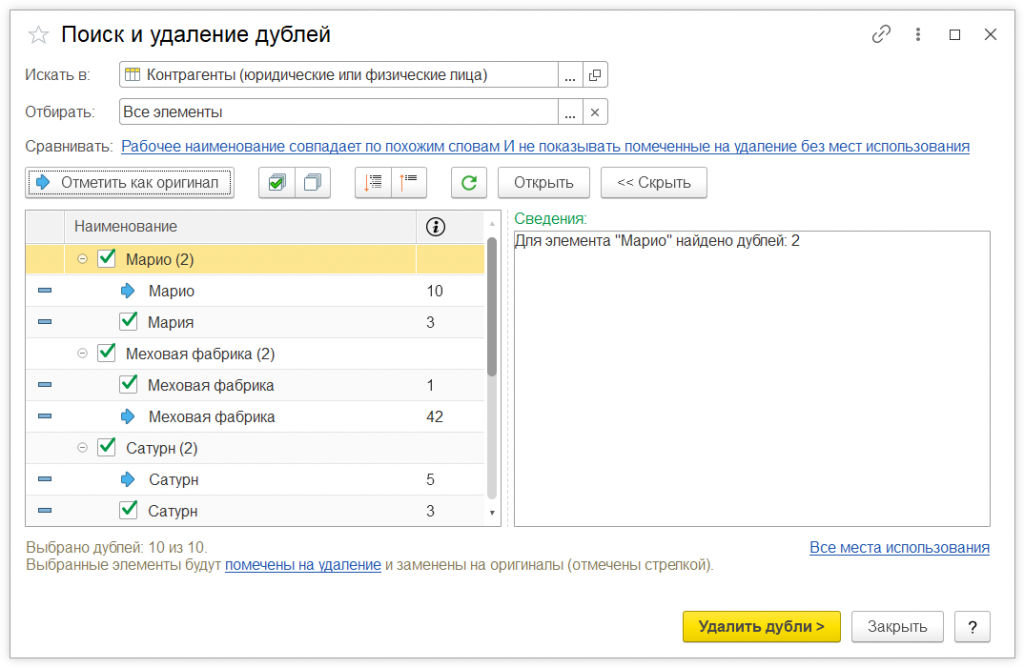Click the get link chain icon
This screenshot has width=1024, height=668.
(881, 34)
